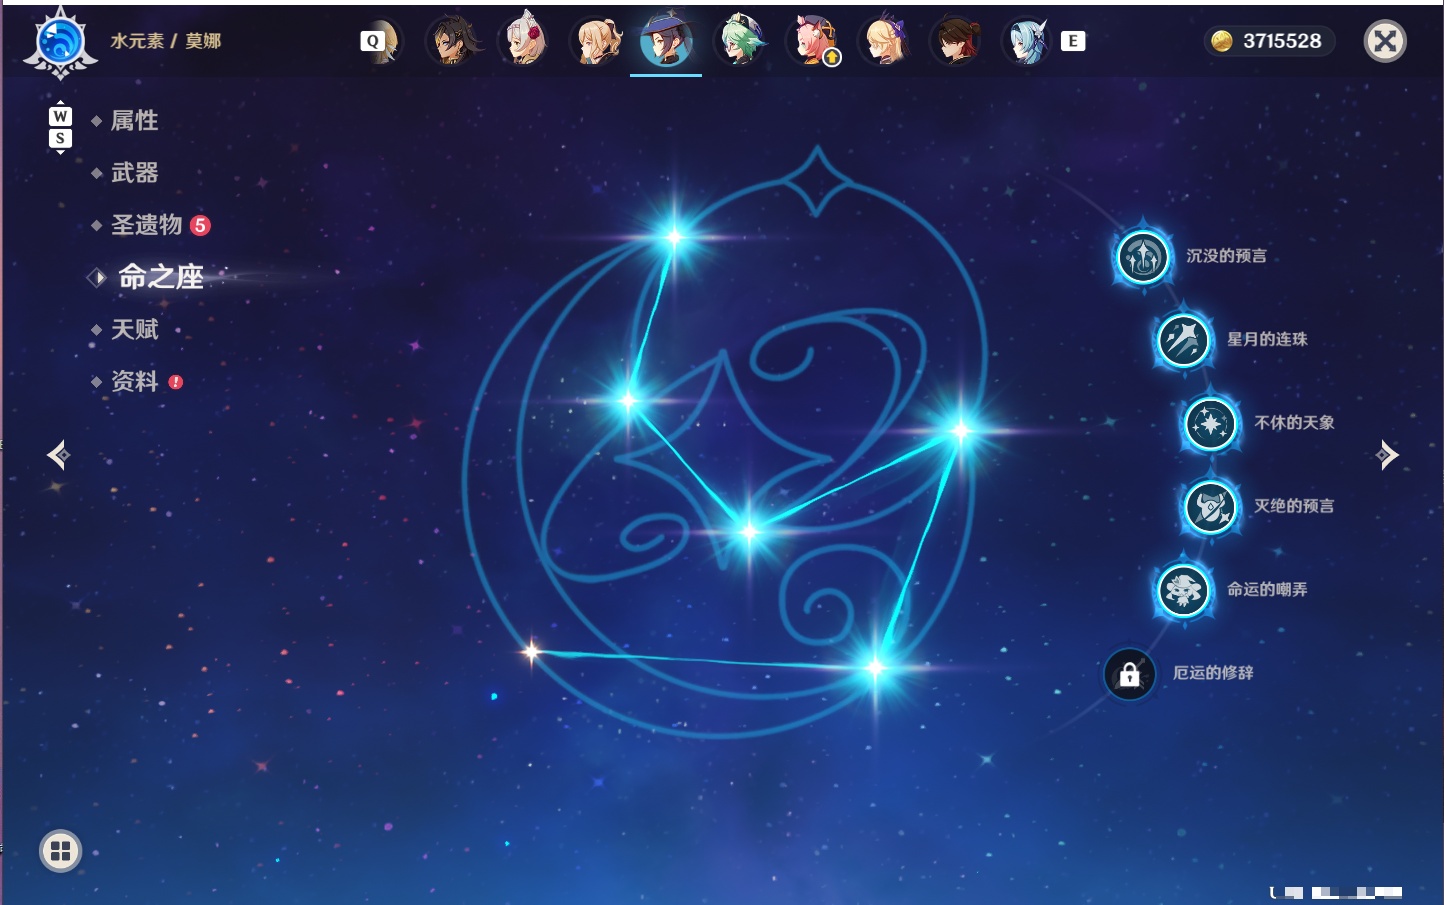Select the light blue-haired character portrait
The width and height of the screenshot is (1444, 905).
click(1027, 41)
